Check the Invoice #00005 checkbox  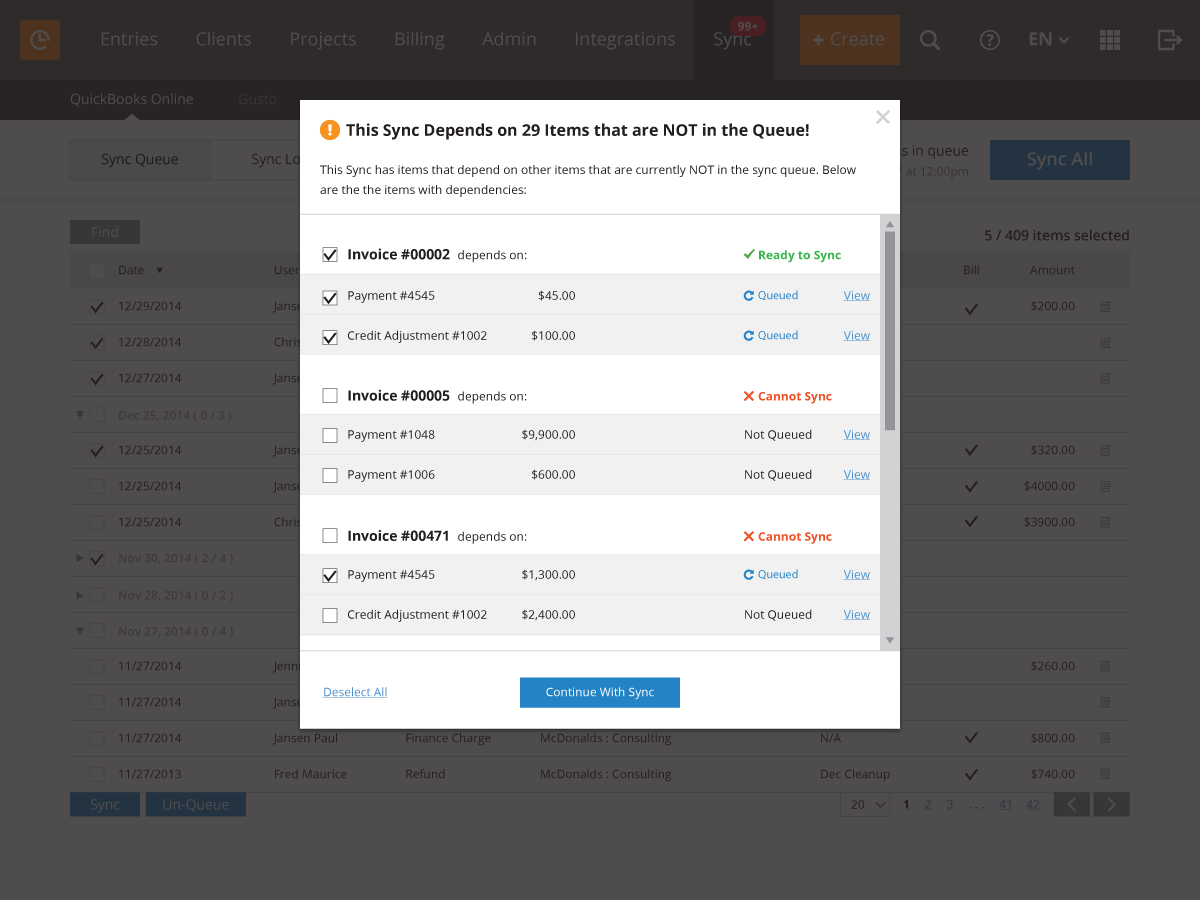click(x=330, y=396)
